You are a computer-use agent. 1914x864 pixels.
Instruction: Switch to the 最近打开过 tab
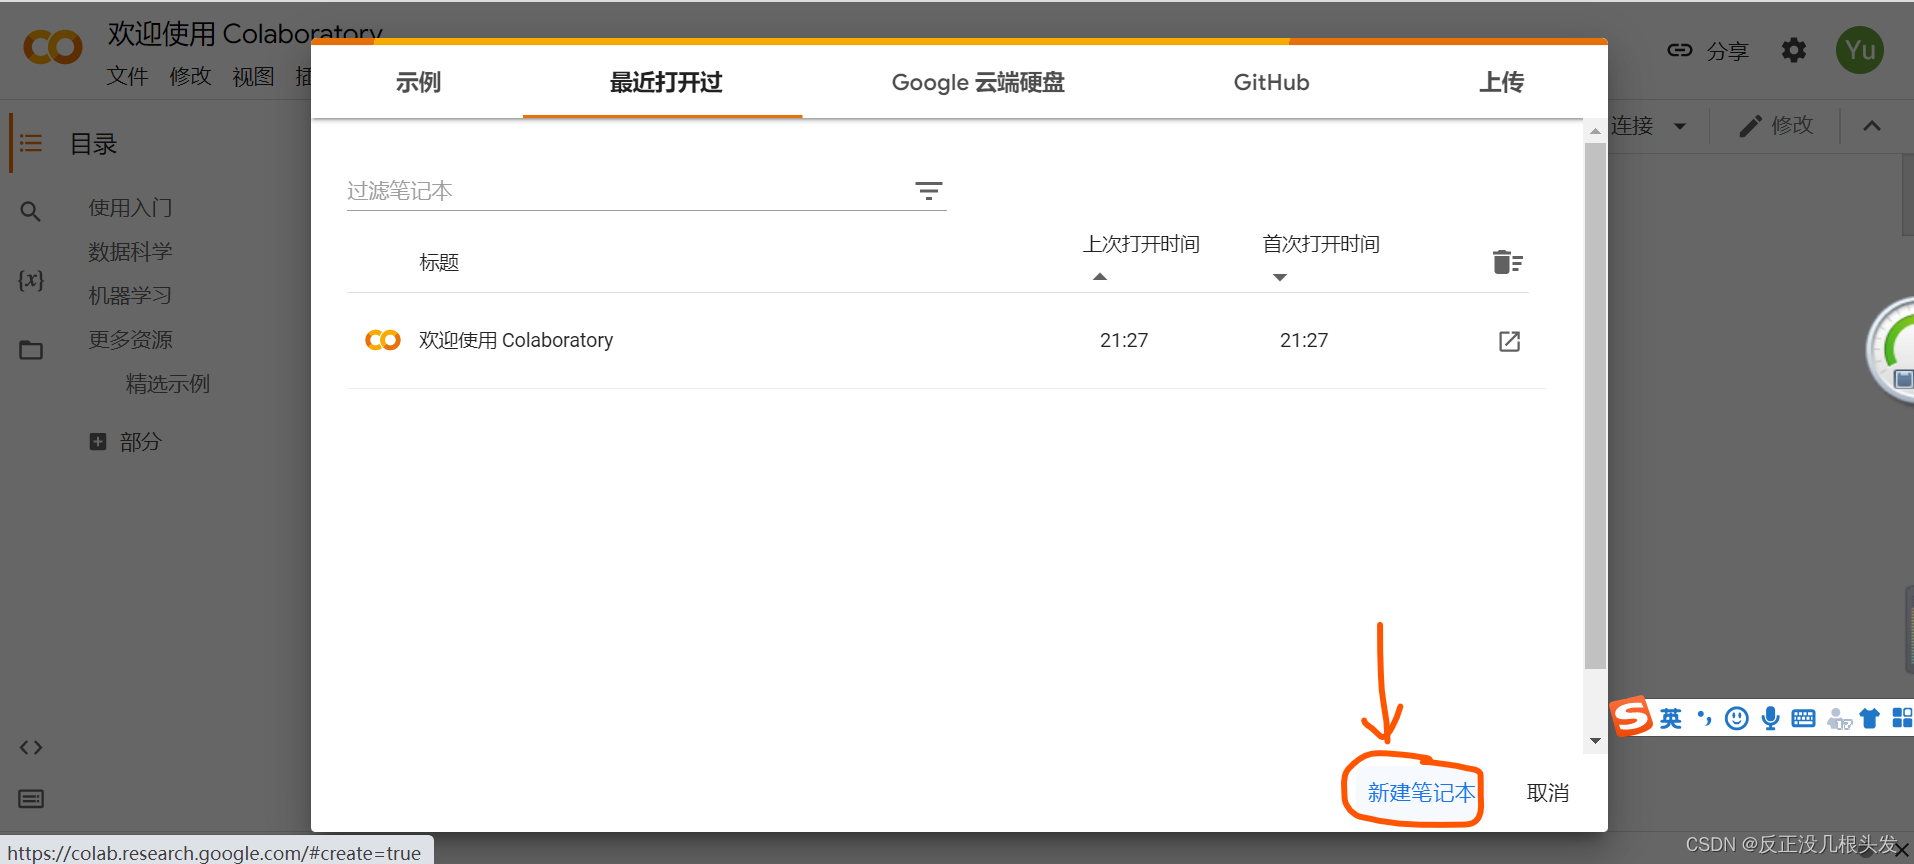tap(666, 82)
